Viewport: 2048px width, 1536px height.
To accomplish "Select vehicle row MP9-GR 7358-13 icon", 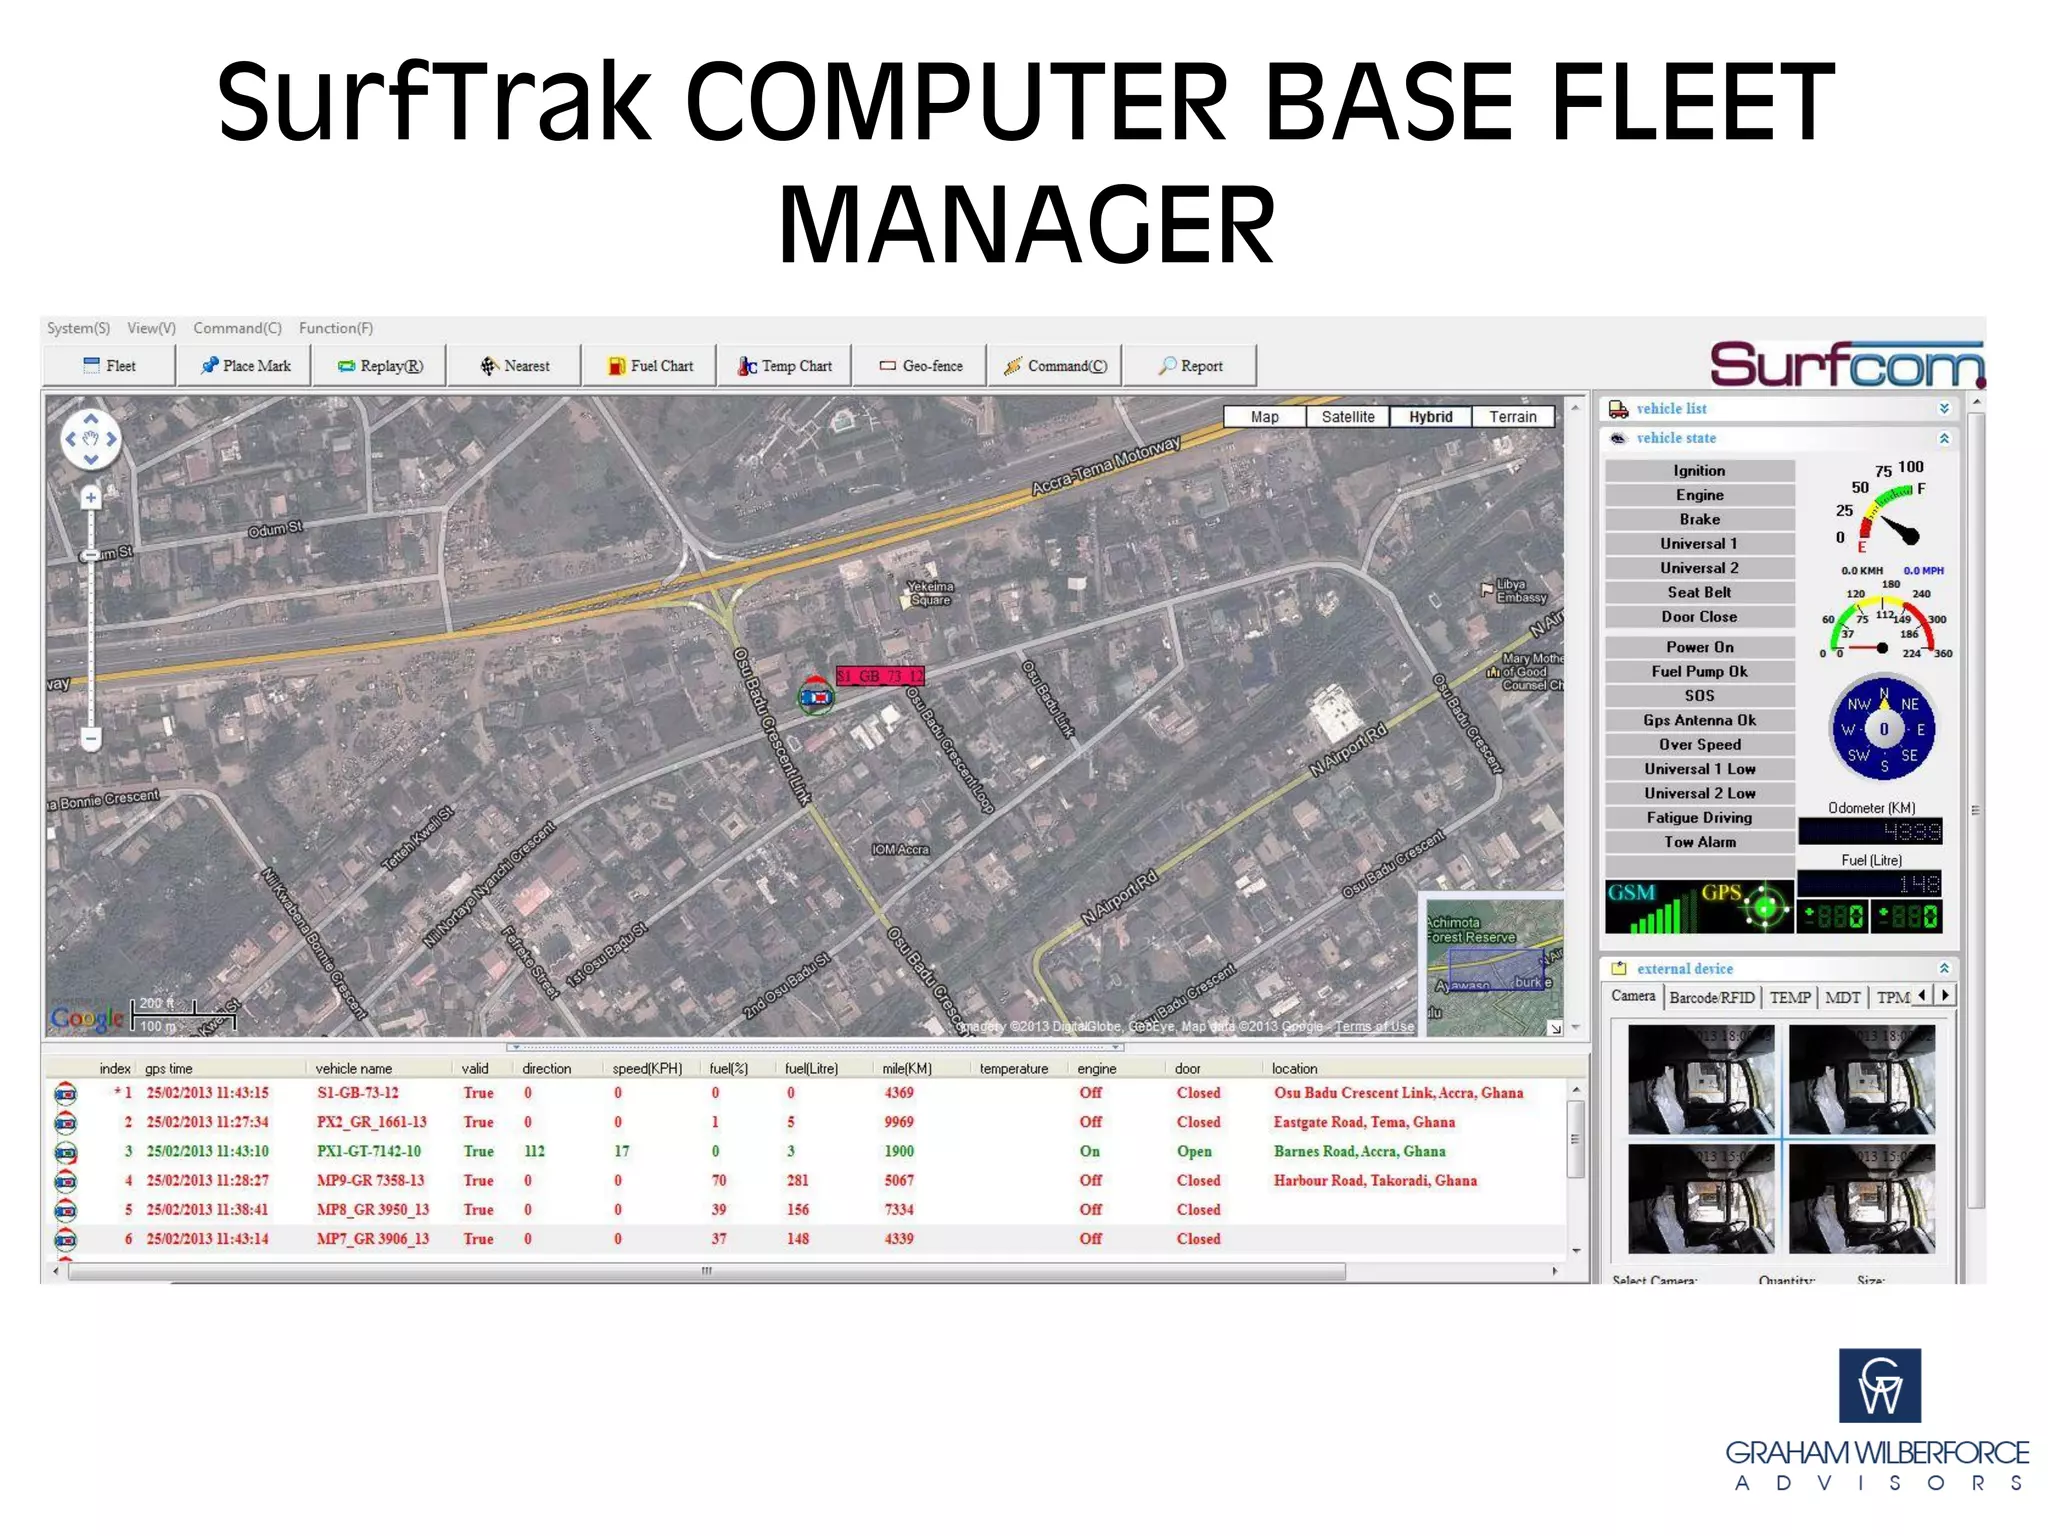I will pyautogui.click(x=66, y=1181).
